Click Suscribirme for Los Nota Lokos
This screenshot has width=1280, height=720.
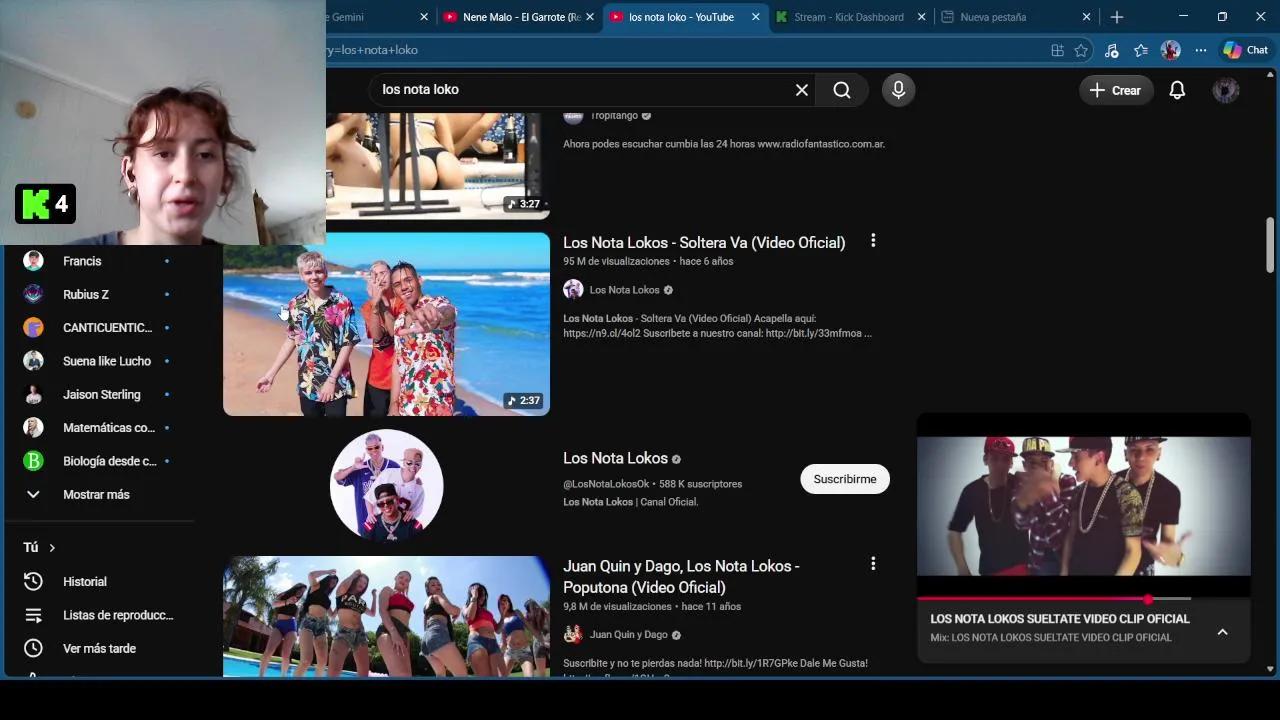tap(845, 479)
